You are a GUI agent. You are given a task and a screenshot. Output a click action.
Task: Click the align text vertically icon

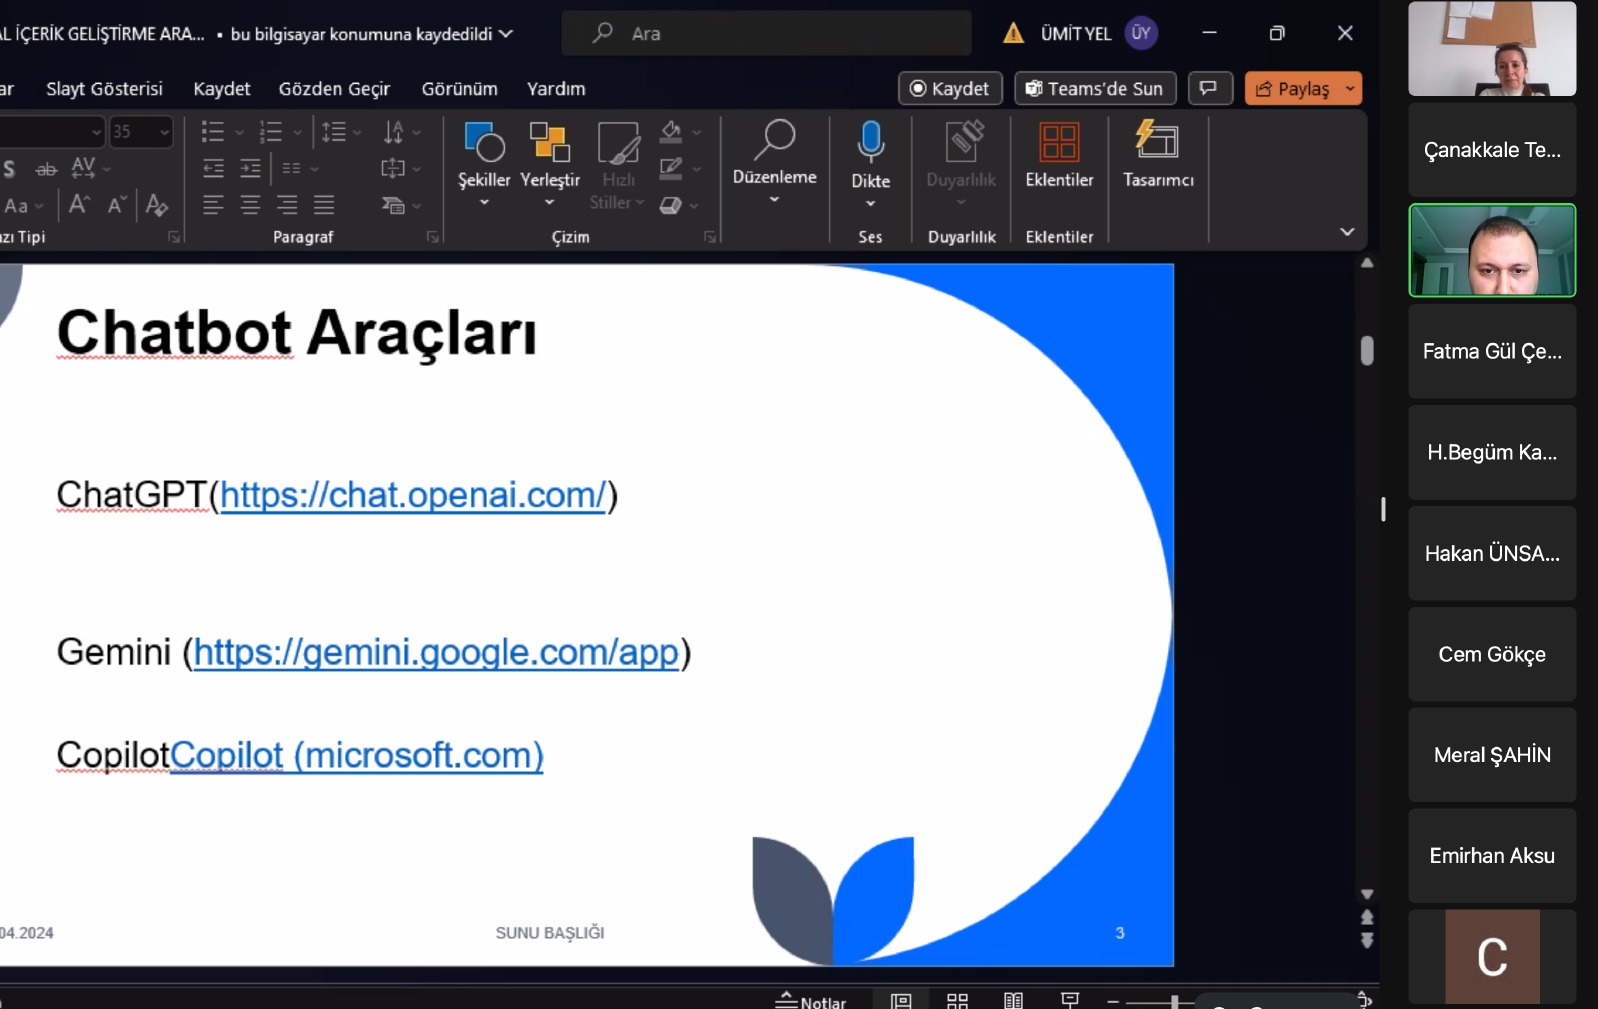tap(393, 168)
